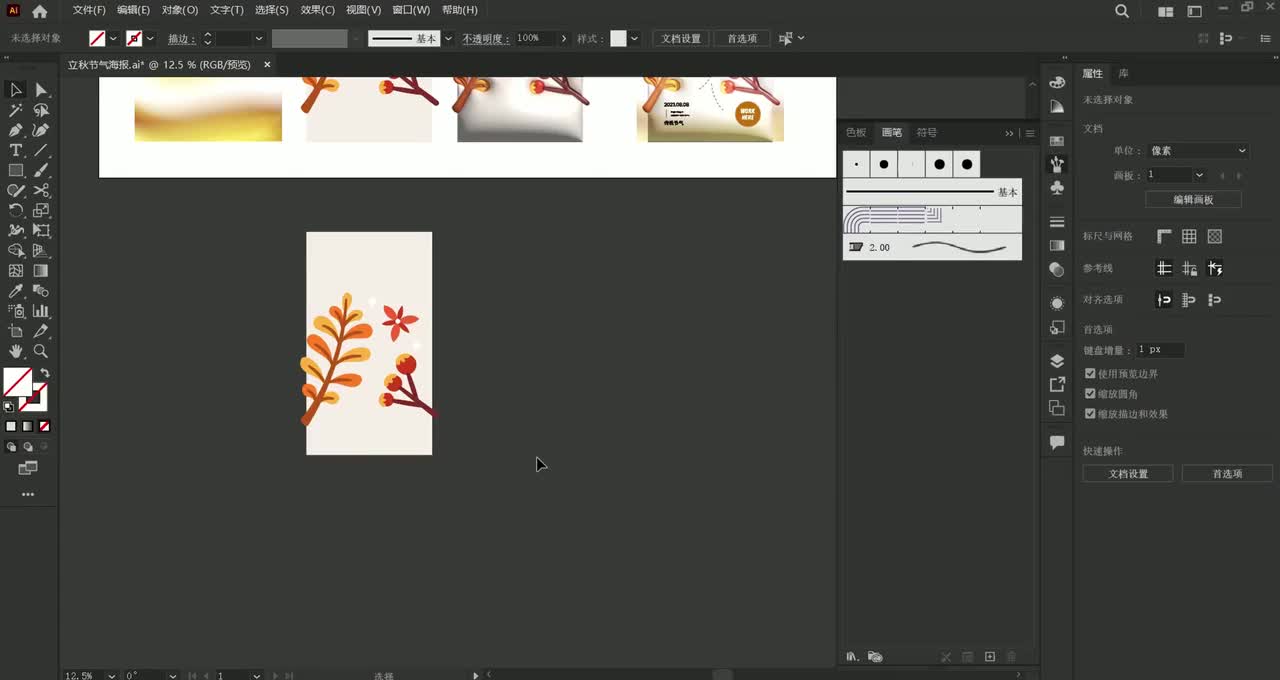
Task: Click 文档设置 in top control bar
Action: (x=681, y=38)
